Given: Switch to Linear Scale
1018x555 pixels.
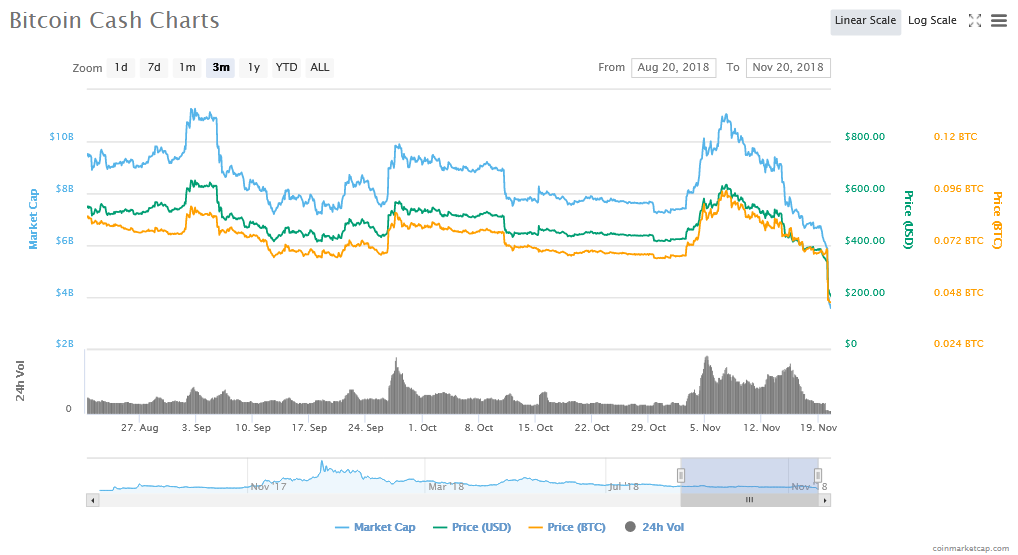Looking at the screenshot, I should point(865,21).
